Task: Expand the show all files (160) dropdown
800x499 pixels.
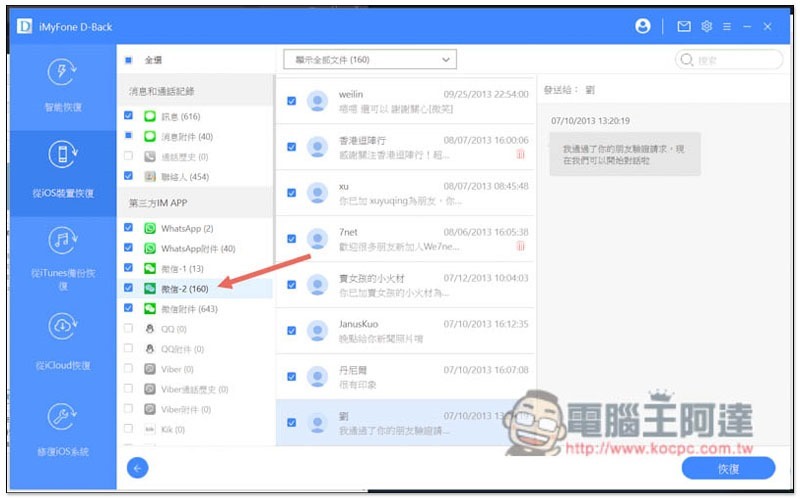Action: pyautogui.click(x=369, y=60)
